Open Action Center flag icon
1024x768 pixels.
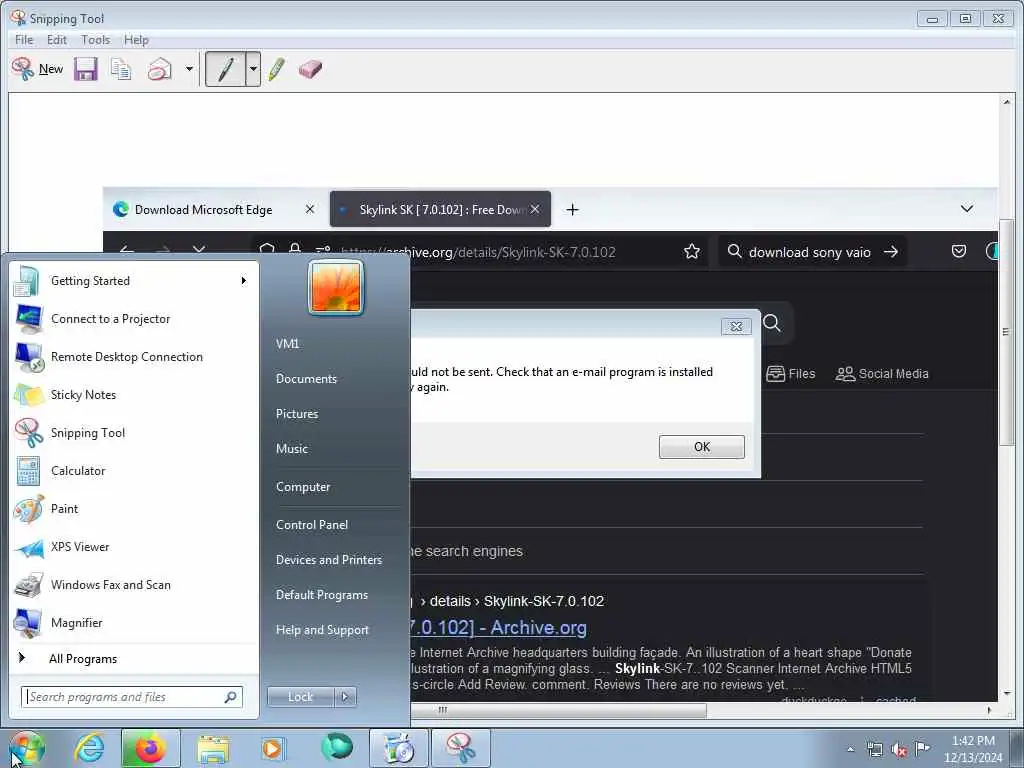923,748
